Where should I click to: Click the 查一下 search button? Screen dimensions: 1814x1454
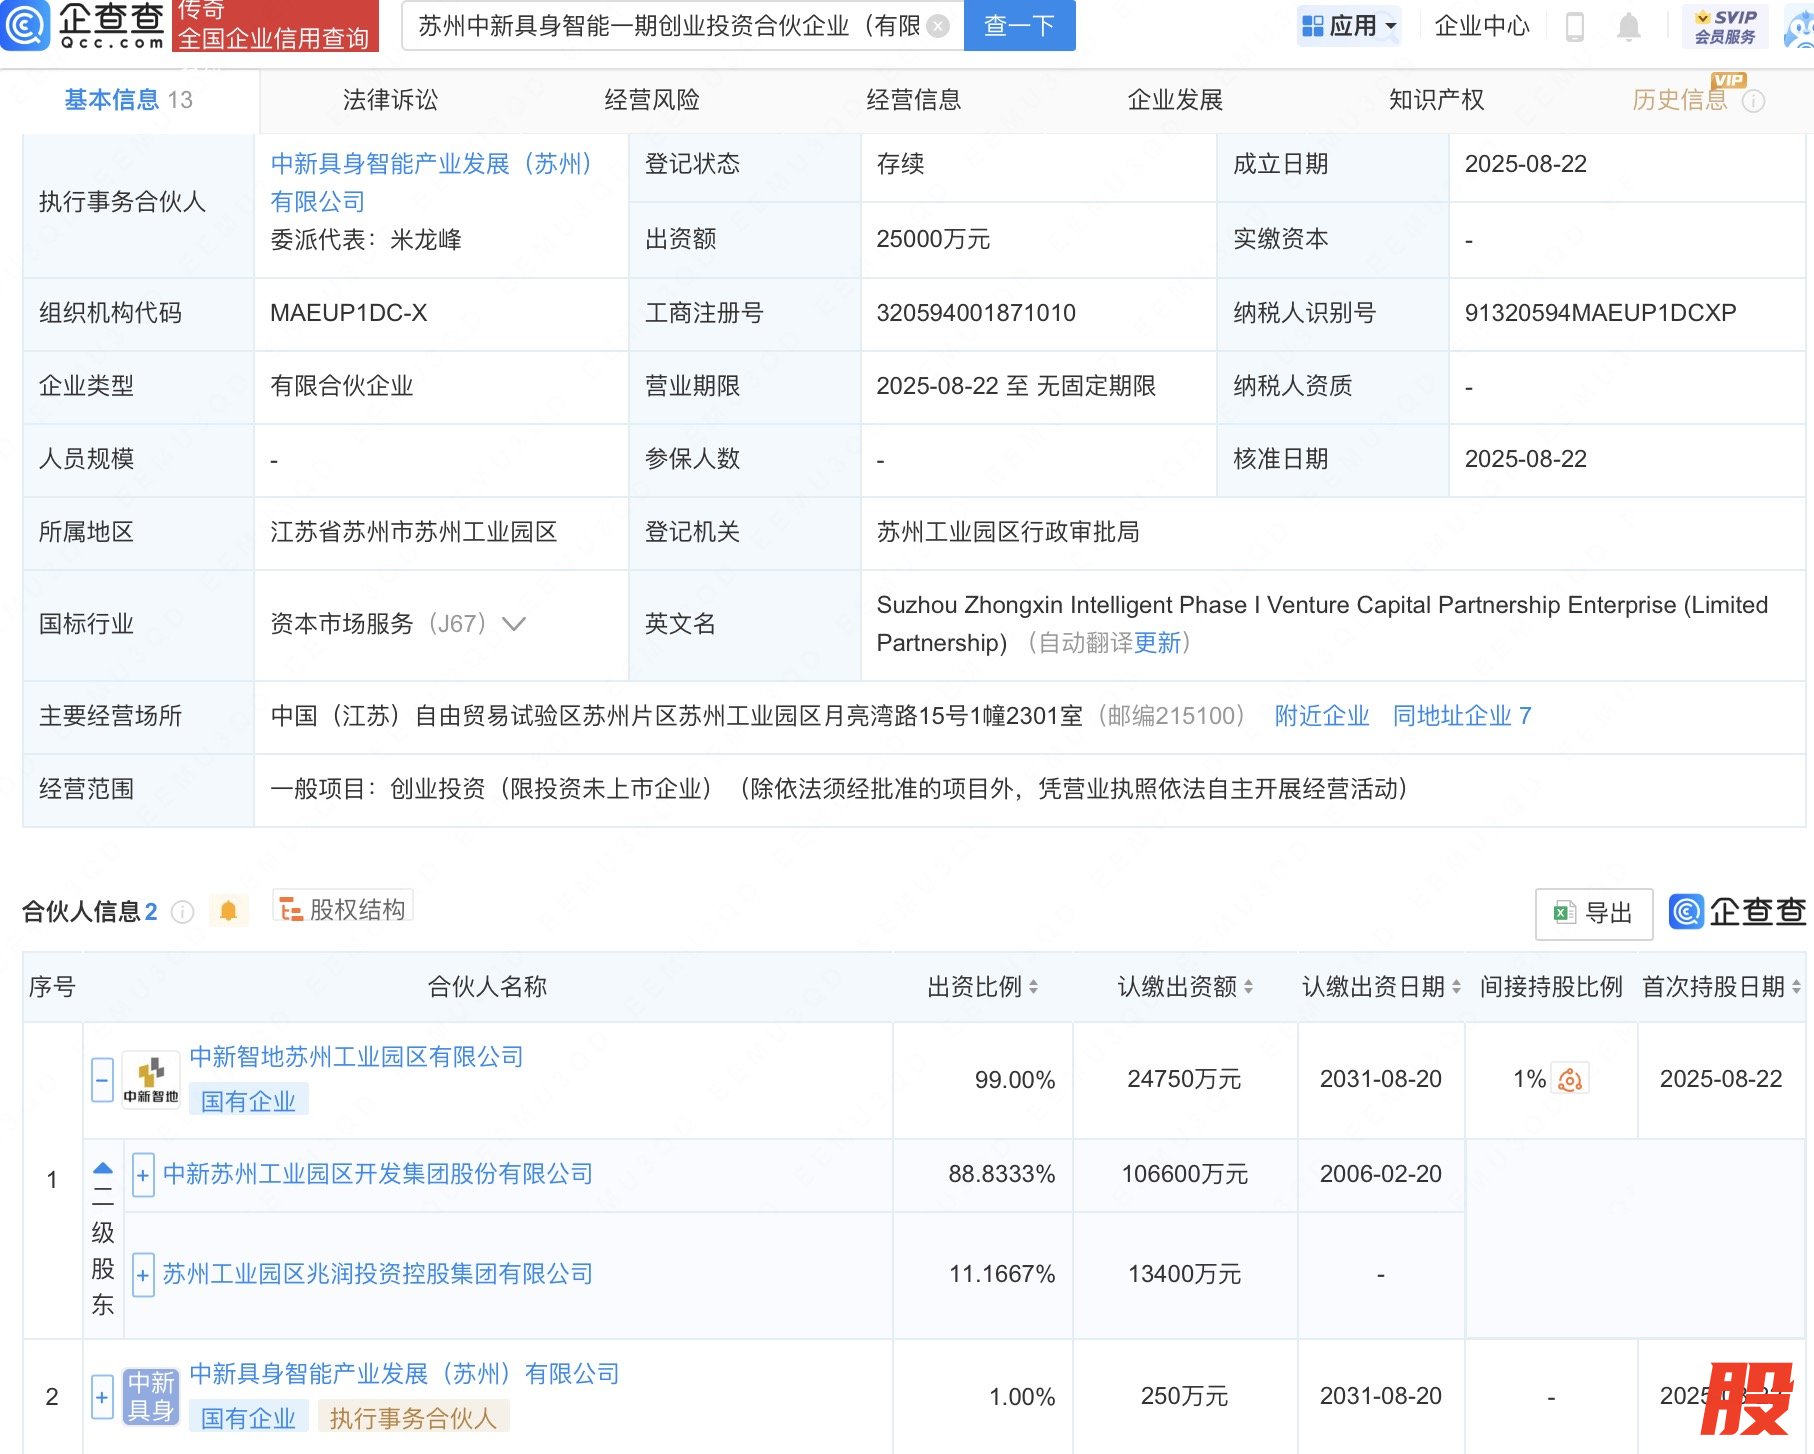[1019, 26]
